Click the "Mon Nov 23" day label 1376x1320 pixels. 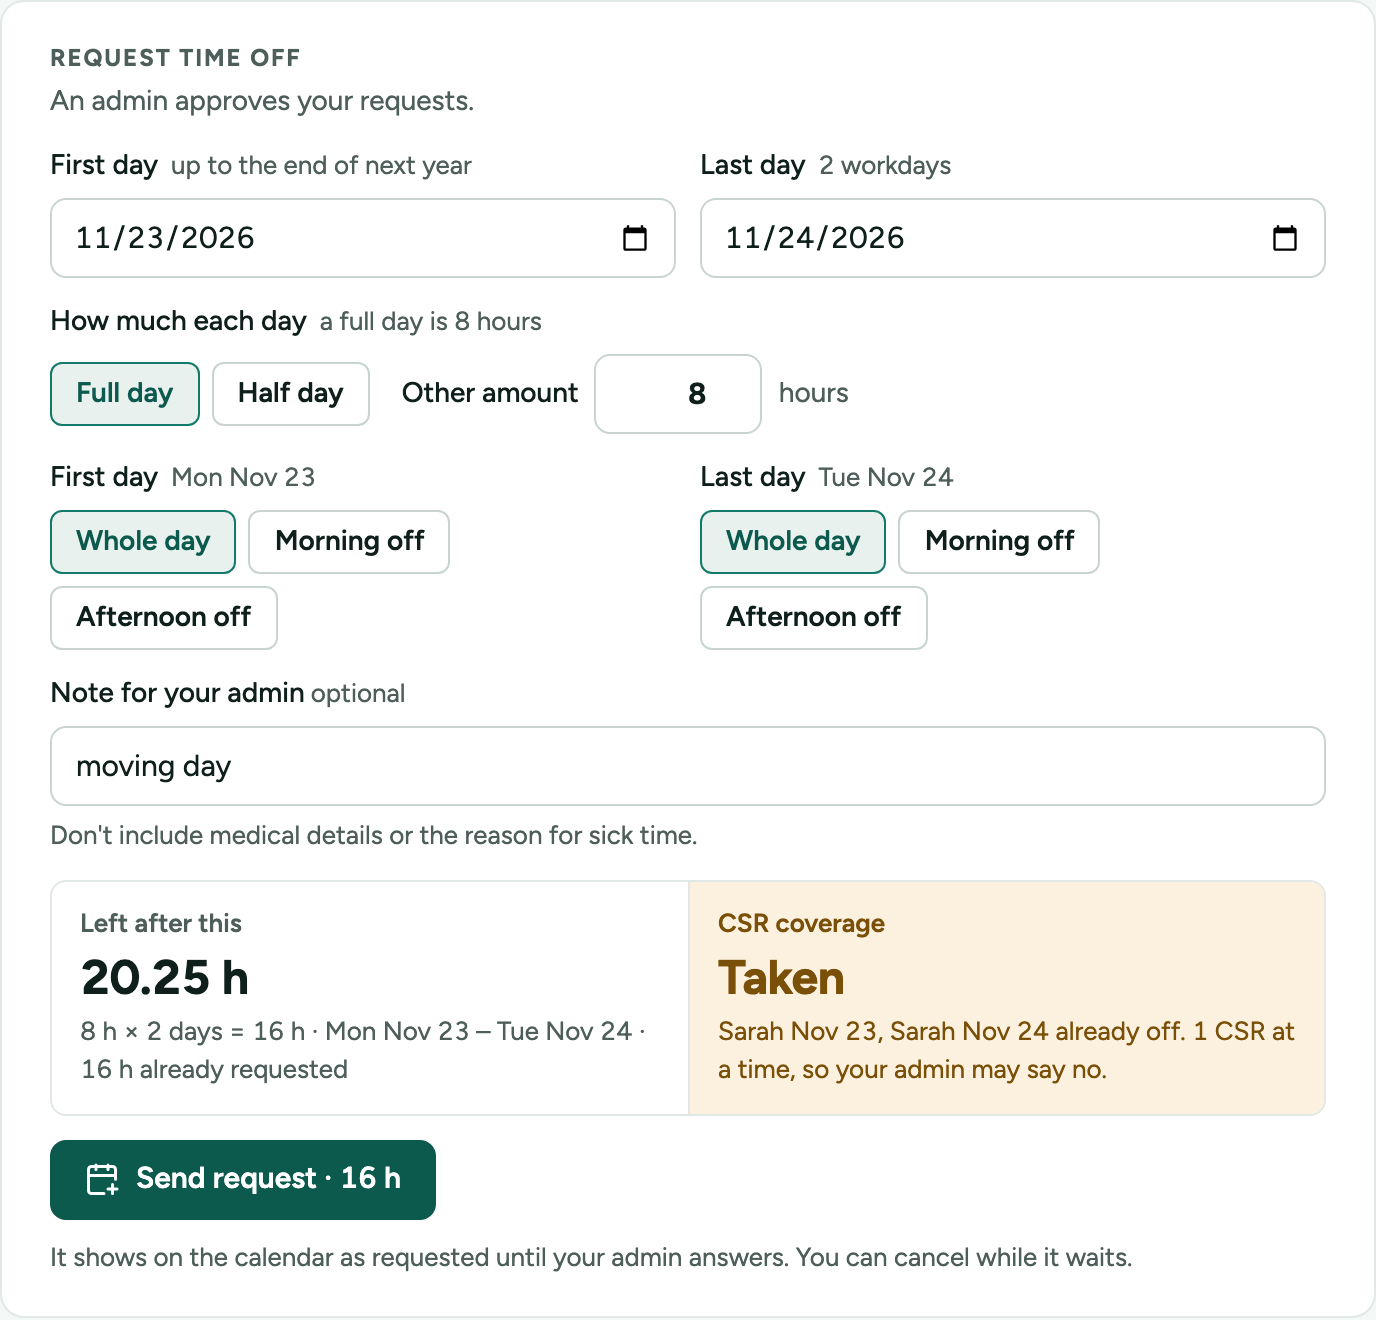[x=243, y=477]
